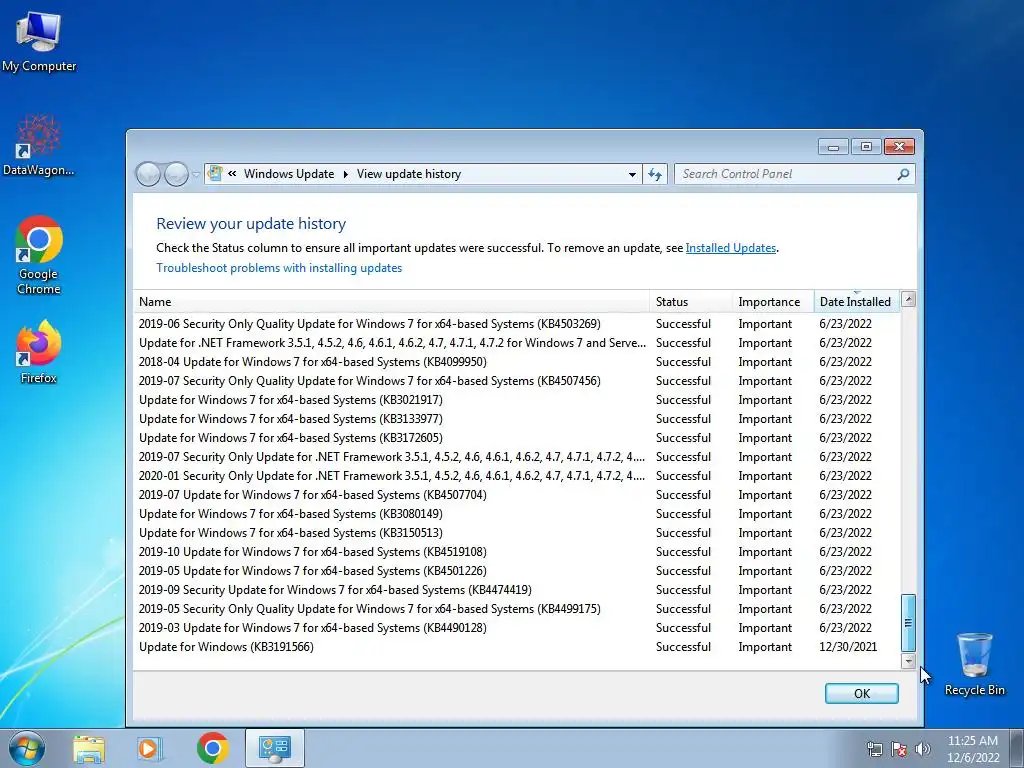Open Chrome from the taskbar
Image resolution: width=1024 pixels, height=768 pixels.
212,748
